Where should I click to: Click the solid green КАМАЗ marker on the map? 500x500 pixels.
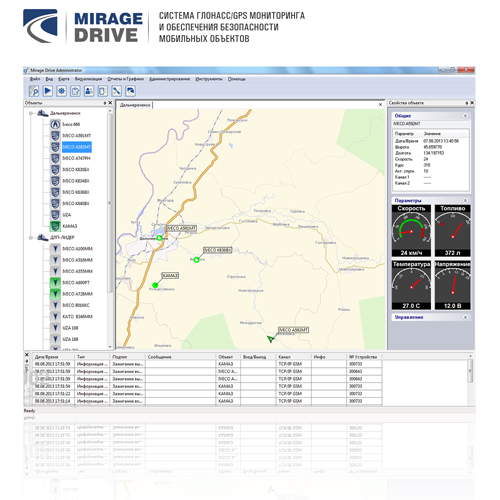pos(155,285)
